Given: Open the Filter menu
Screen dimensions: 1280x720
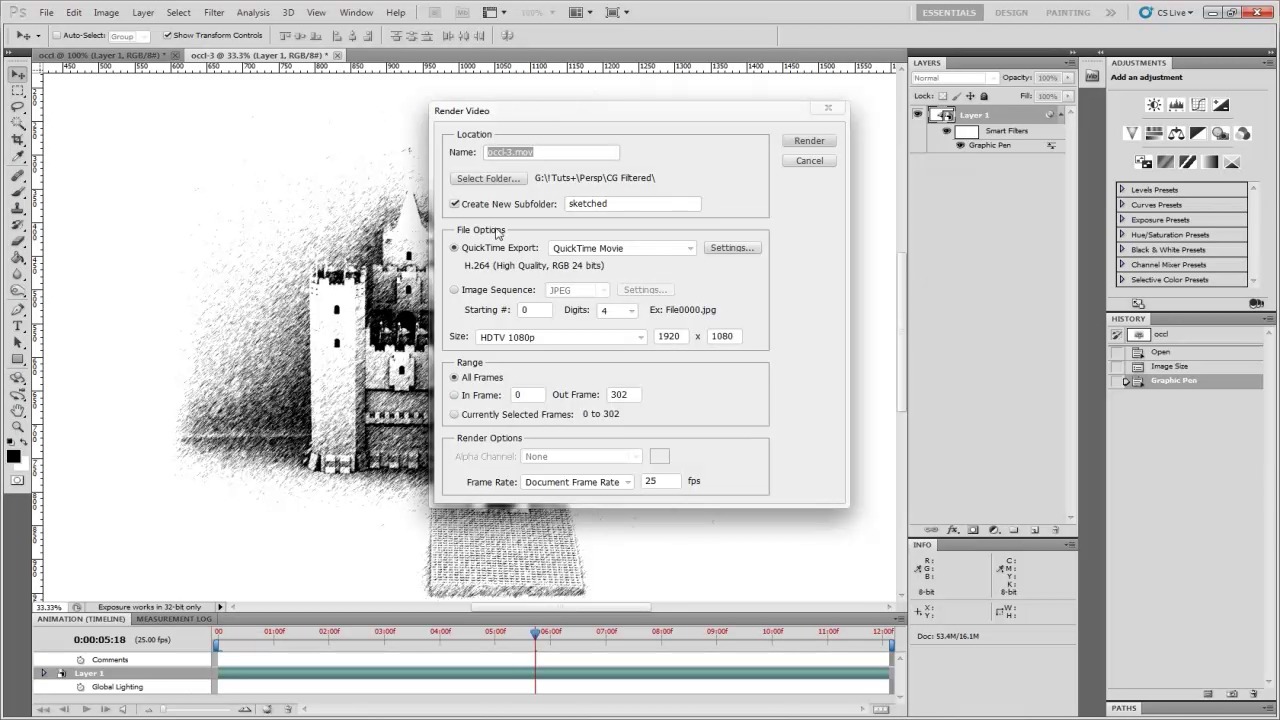Looking at the screenshot, I should 214,13.
